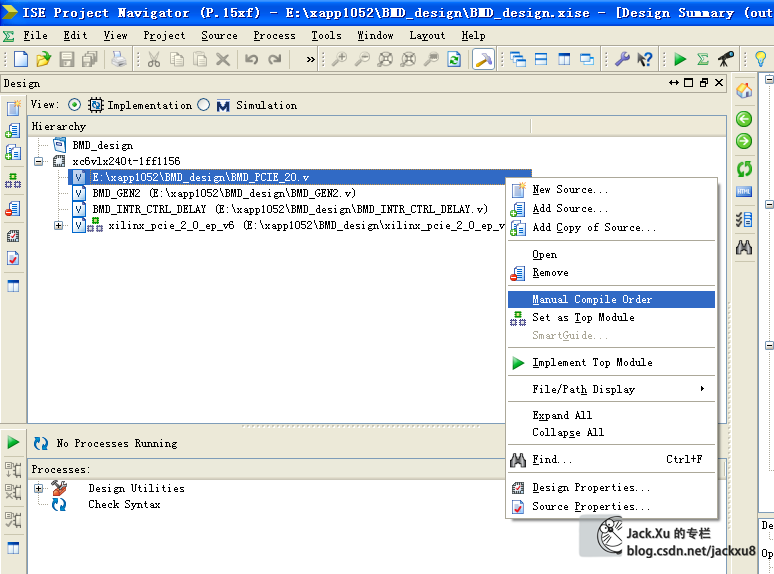Viewport: 774px width, 574px height.
Task: Click the green Run arrow in toolbar
Action: point(680,59)
